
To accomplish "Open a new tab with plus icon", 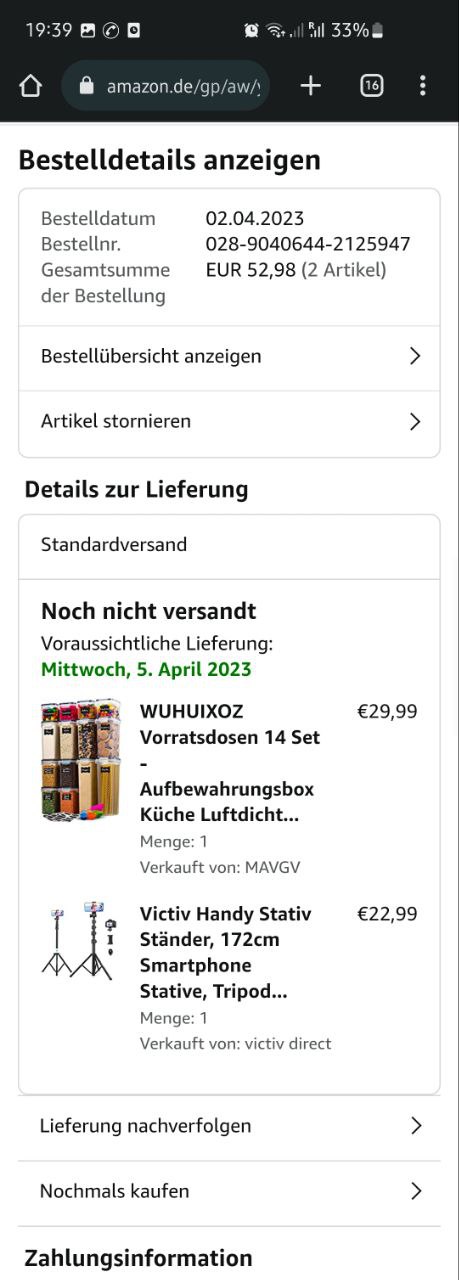I will 311,86.
